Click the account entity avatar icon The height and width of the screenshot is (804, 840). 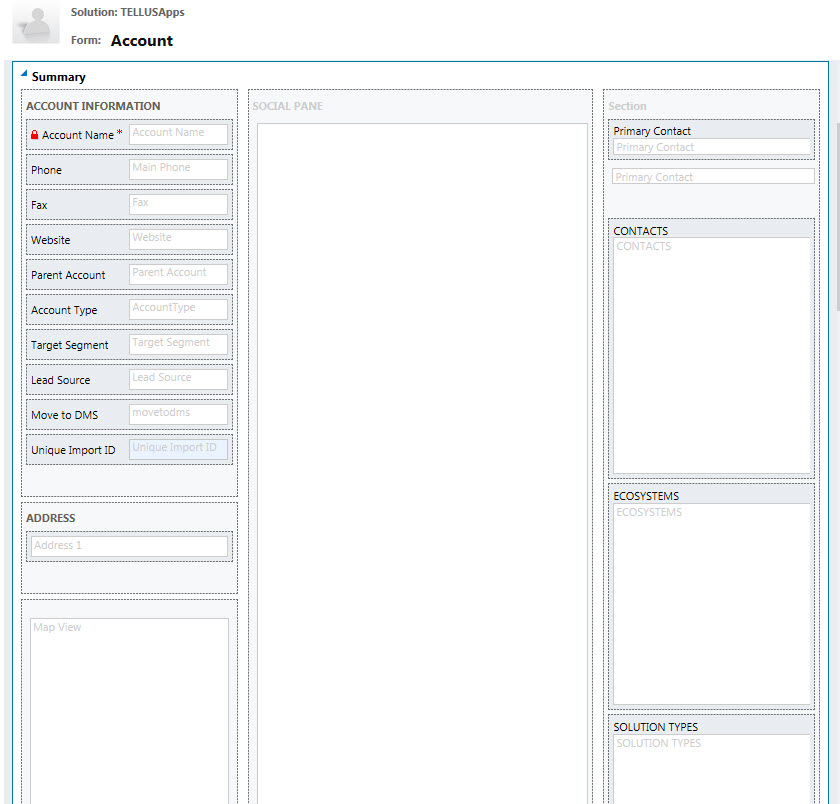tap(36, 24)
